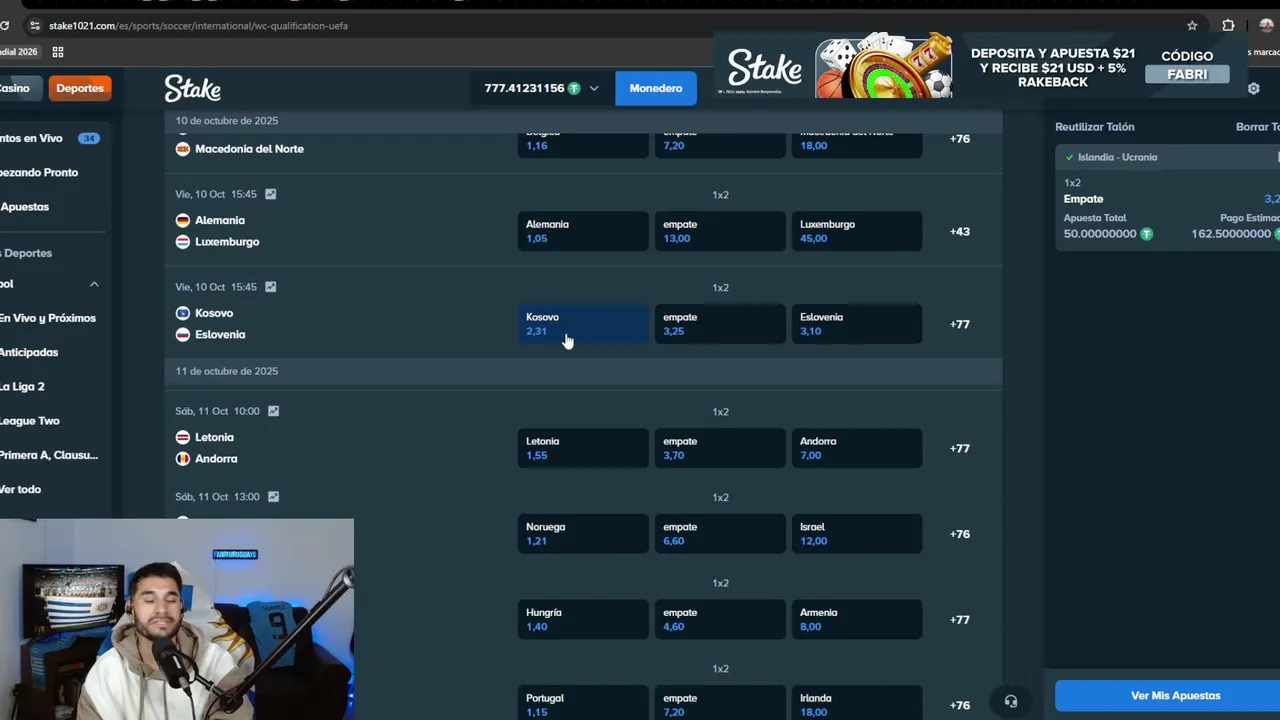Open bookmarks apps grid icon
The height and width of the screenshot is (720, 1280).
click(58, 52)
